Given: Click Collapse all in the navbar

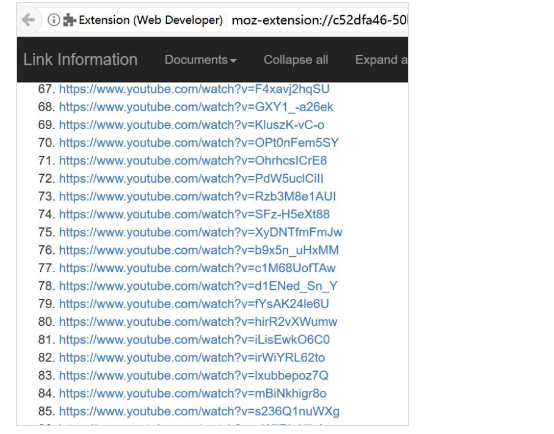Looking at the screenshot, I should (x=296, y=60).
